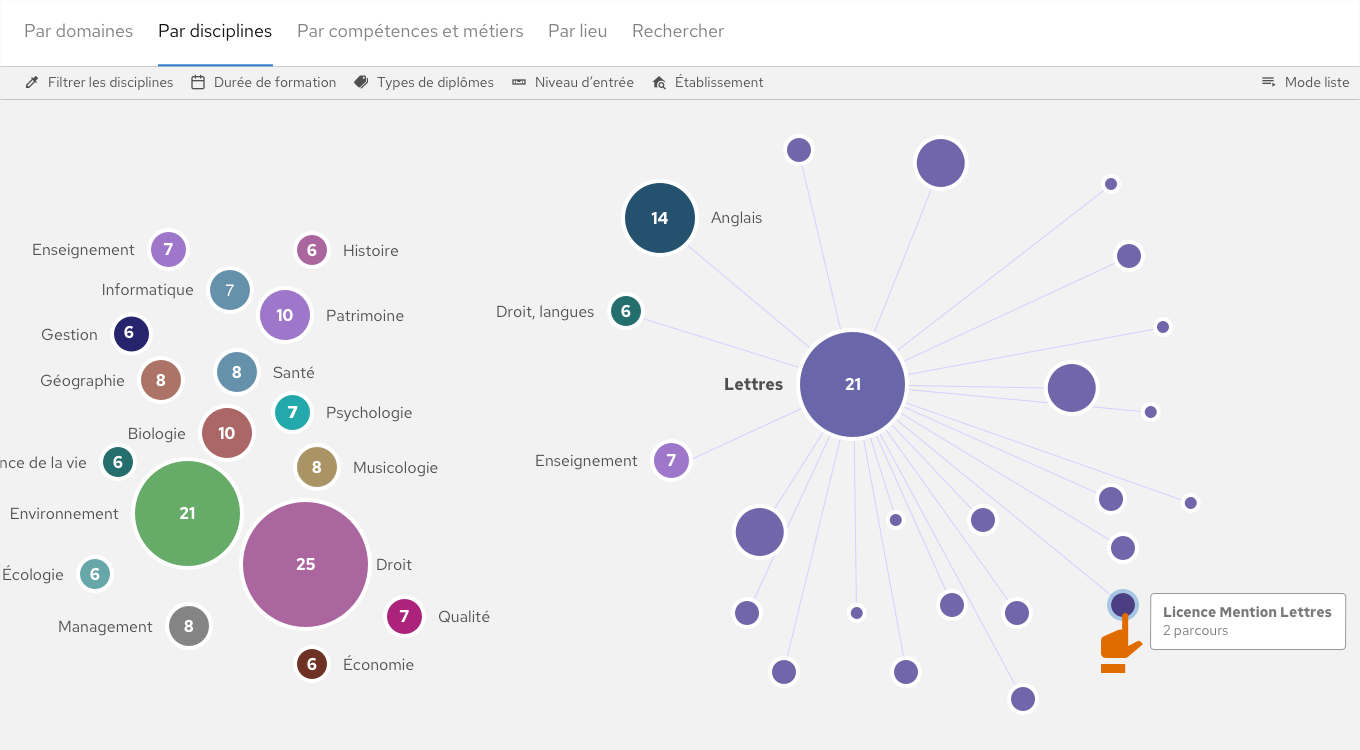Click the Droit, langues label
Screen dimensions: 1360x750
pos(545,312)
